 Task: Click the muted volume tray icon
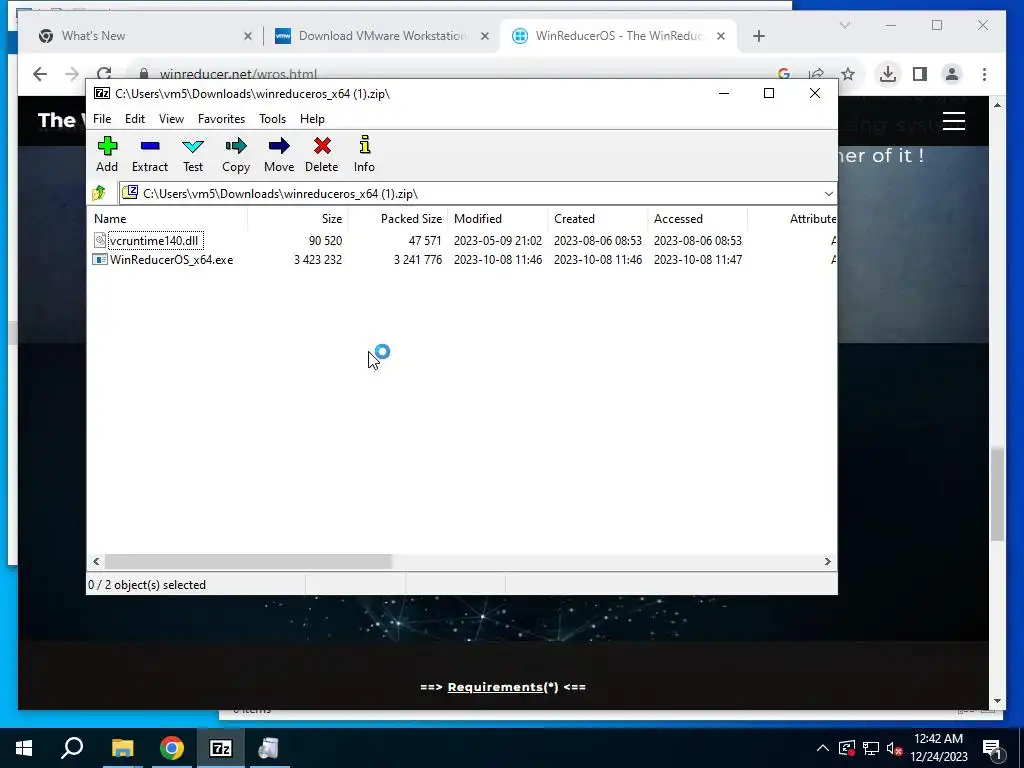894,748
